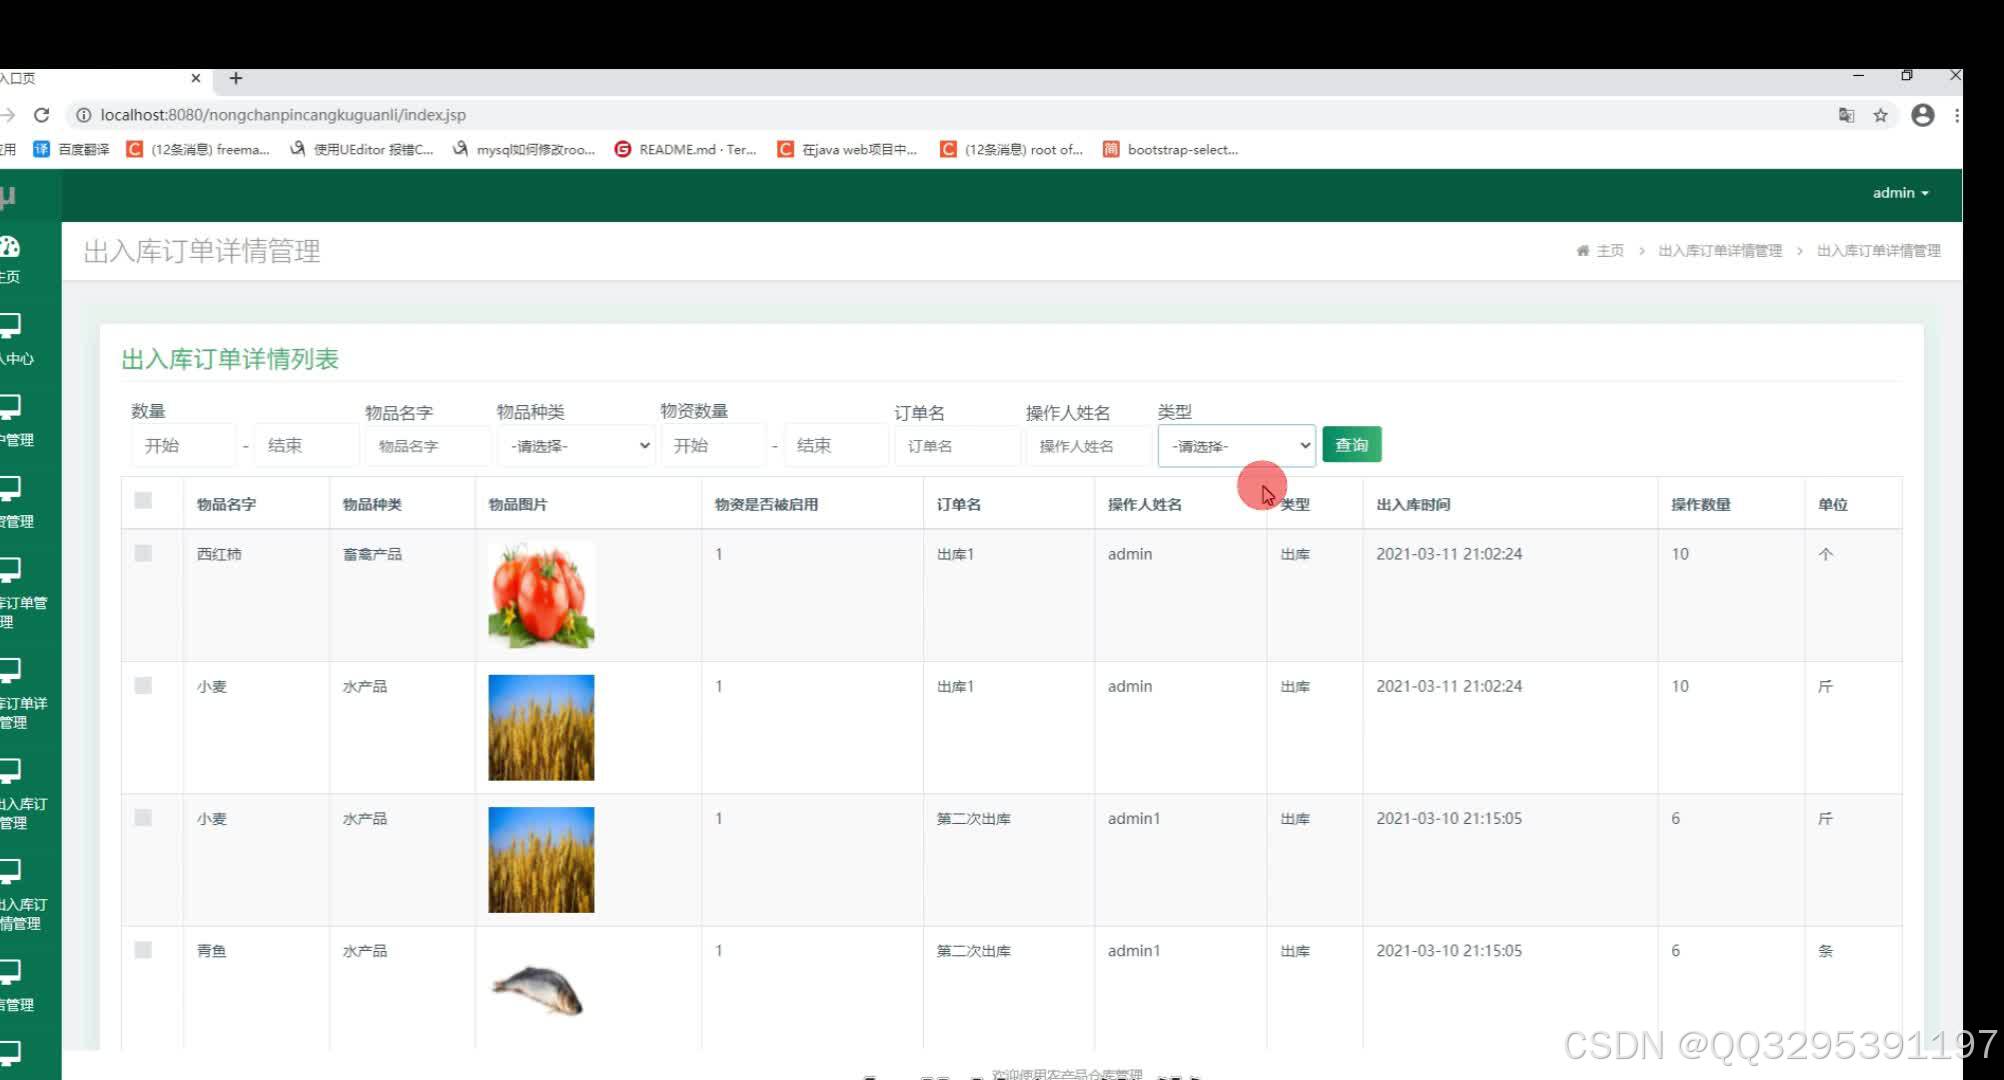Open 用户管理 monitor icon in sidebar
The width and height of the screenshot is (2004, 1080).
[10, 407]
